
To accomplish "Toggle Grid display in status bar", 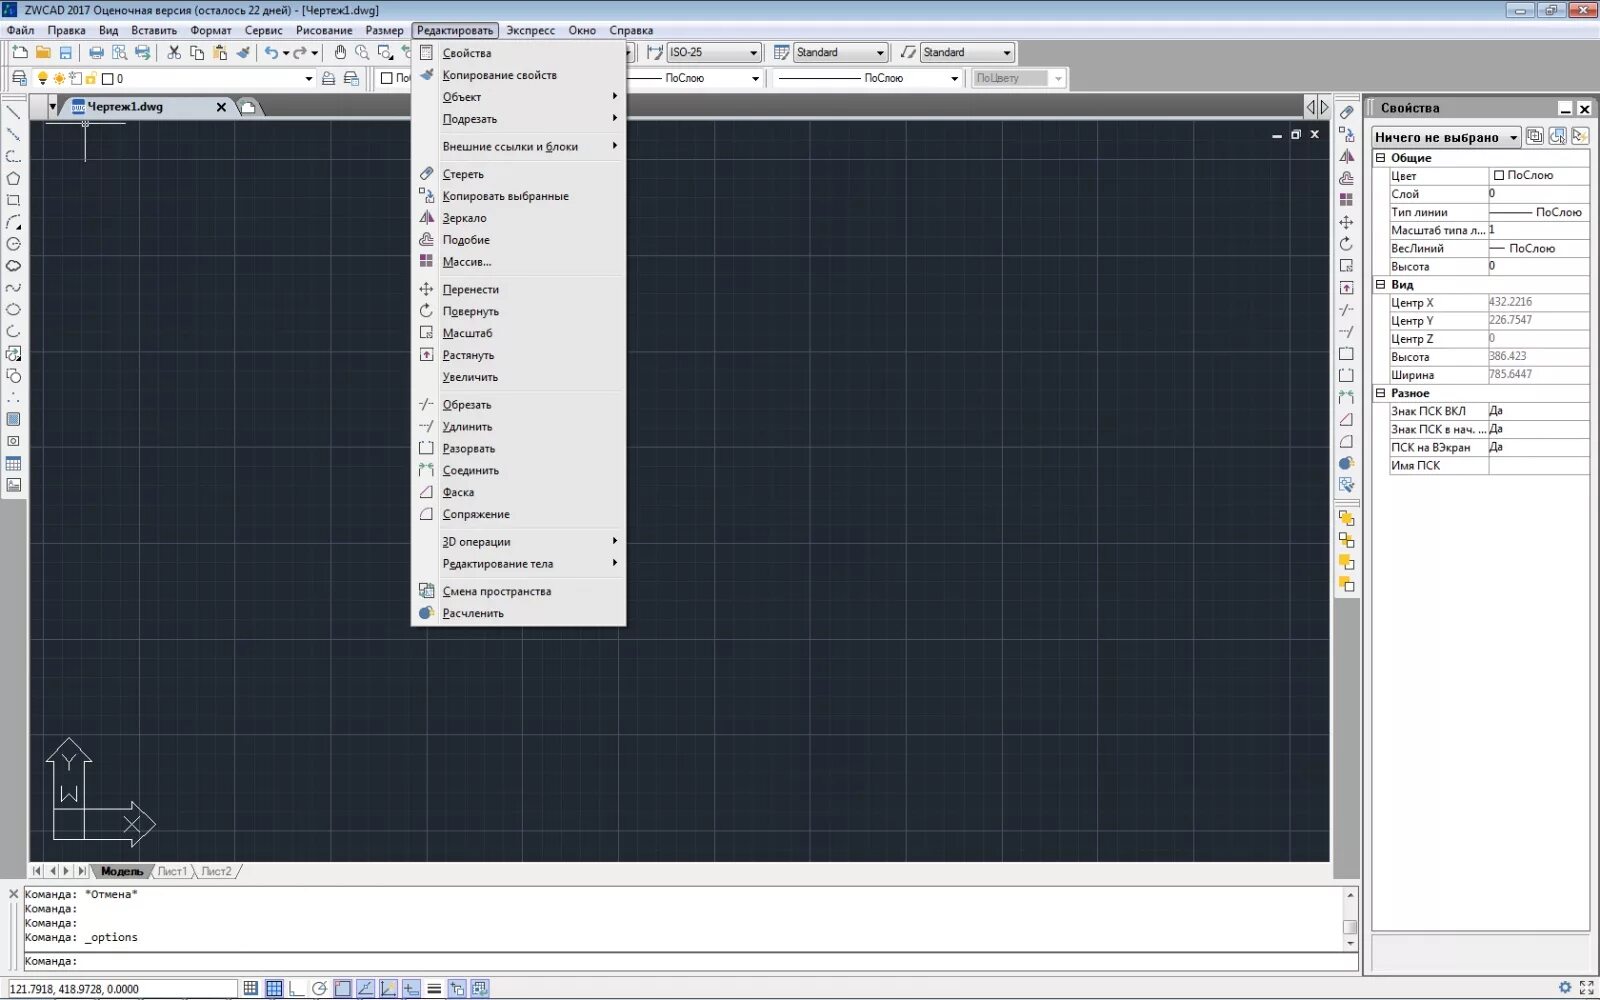I will tap(274, 988).
